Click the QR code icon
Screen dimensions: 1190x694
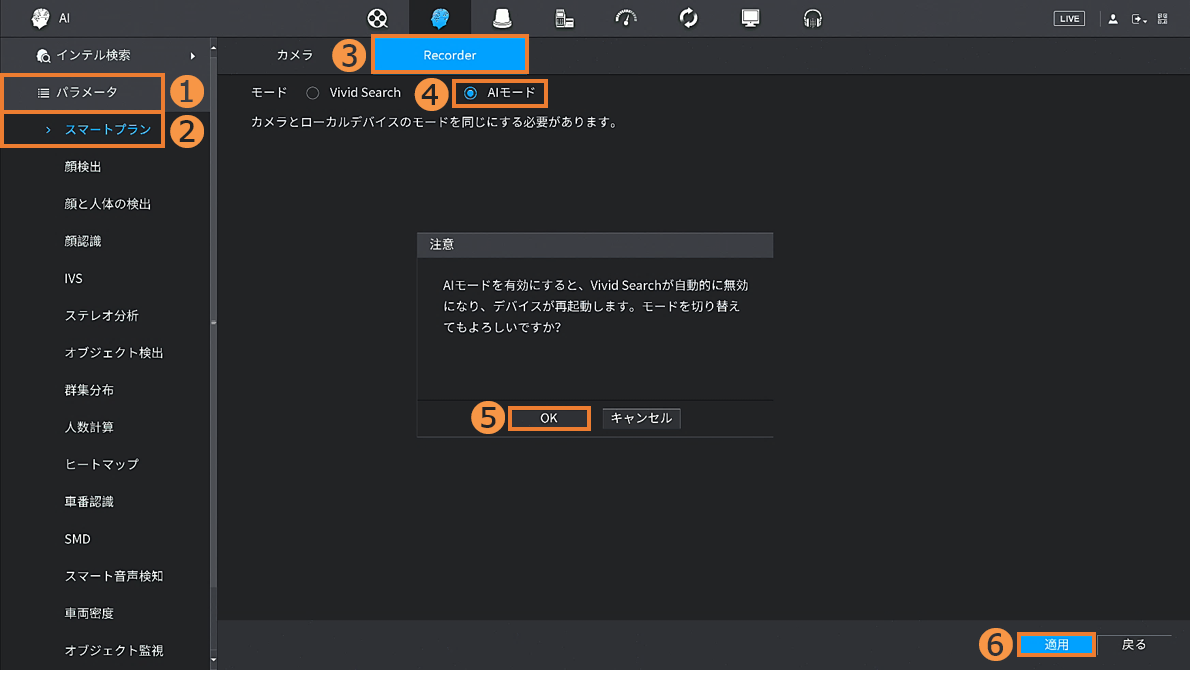(x=1162, y=19)
